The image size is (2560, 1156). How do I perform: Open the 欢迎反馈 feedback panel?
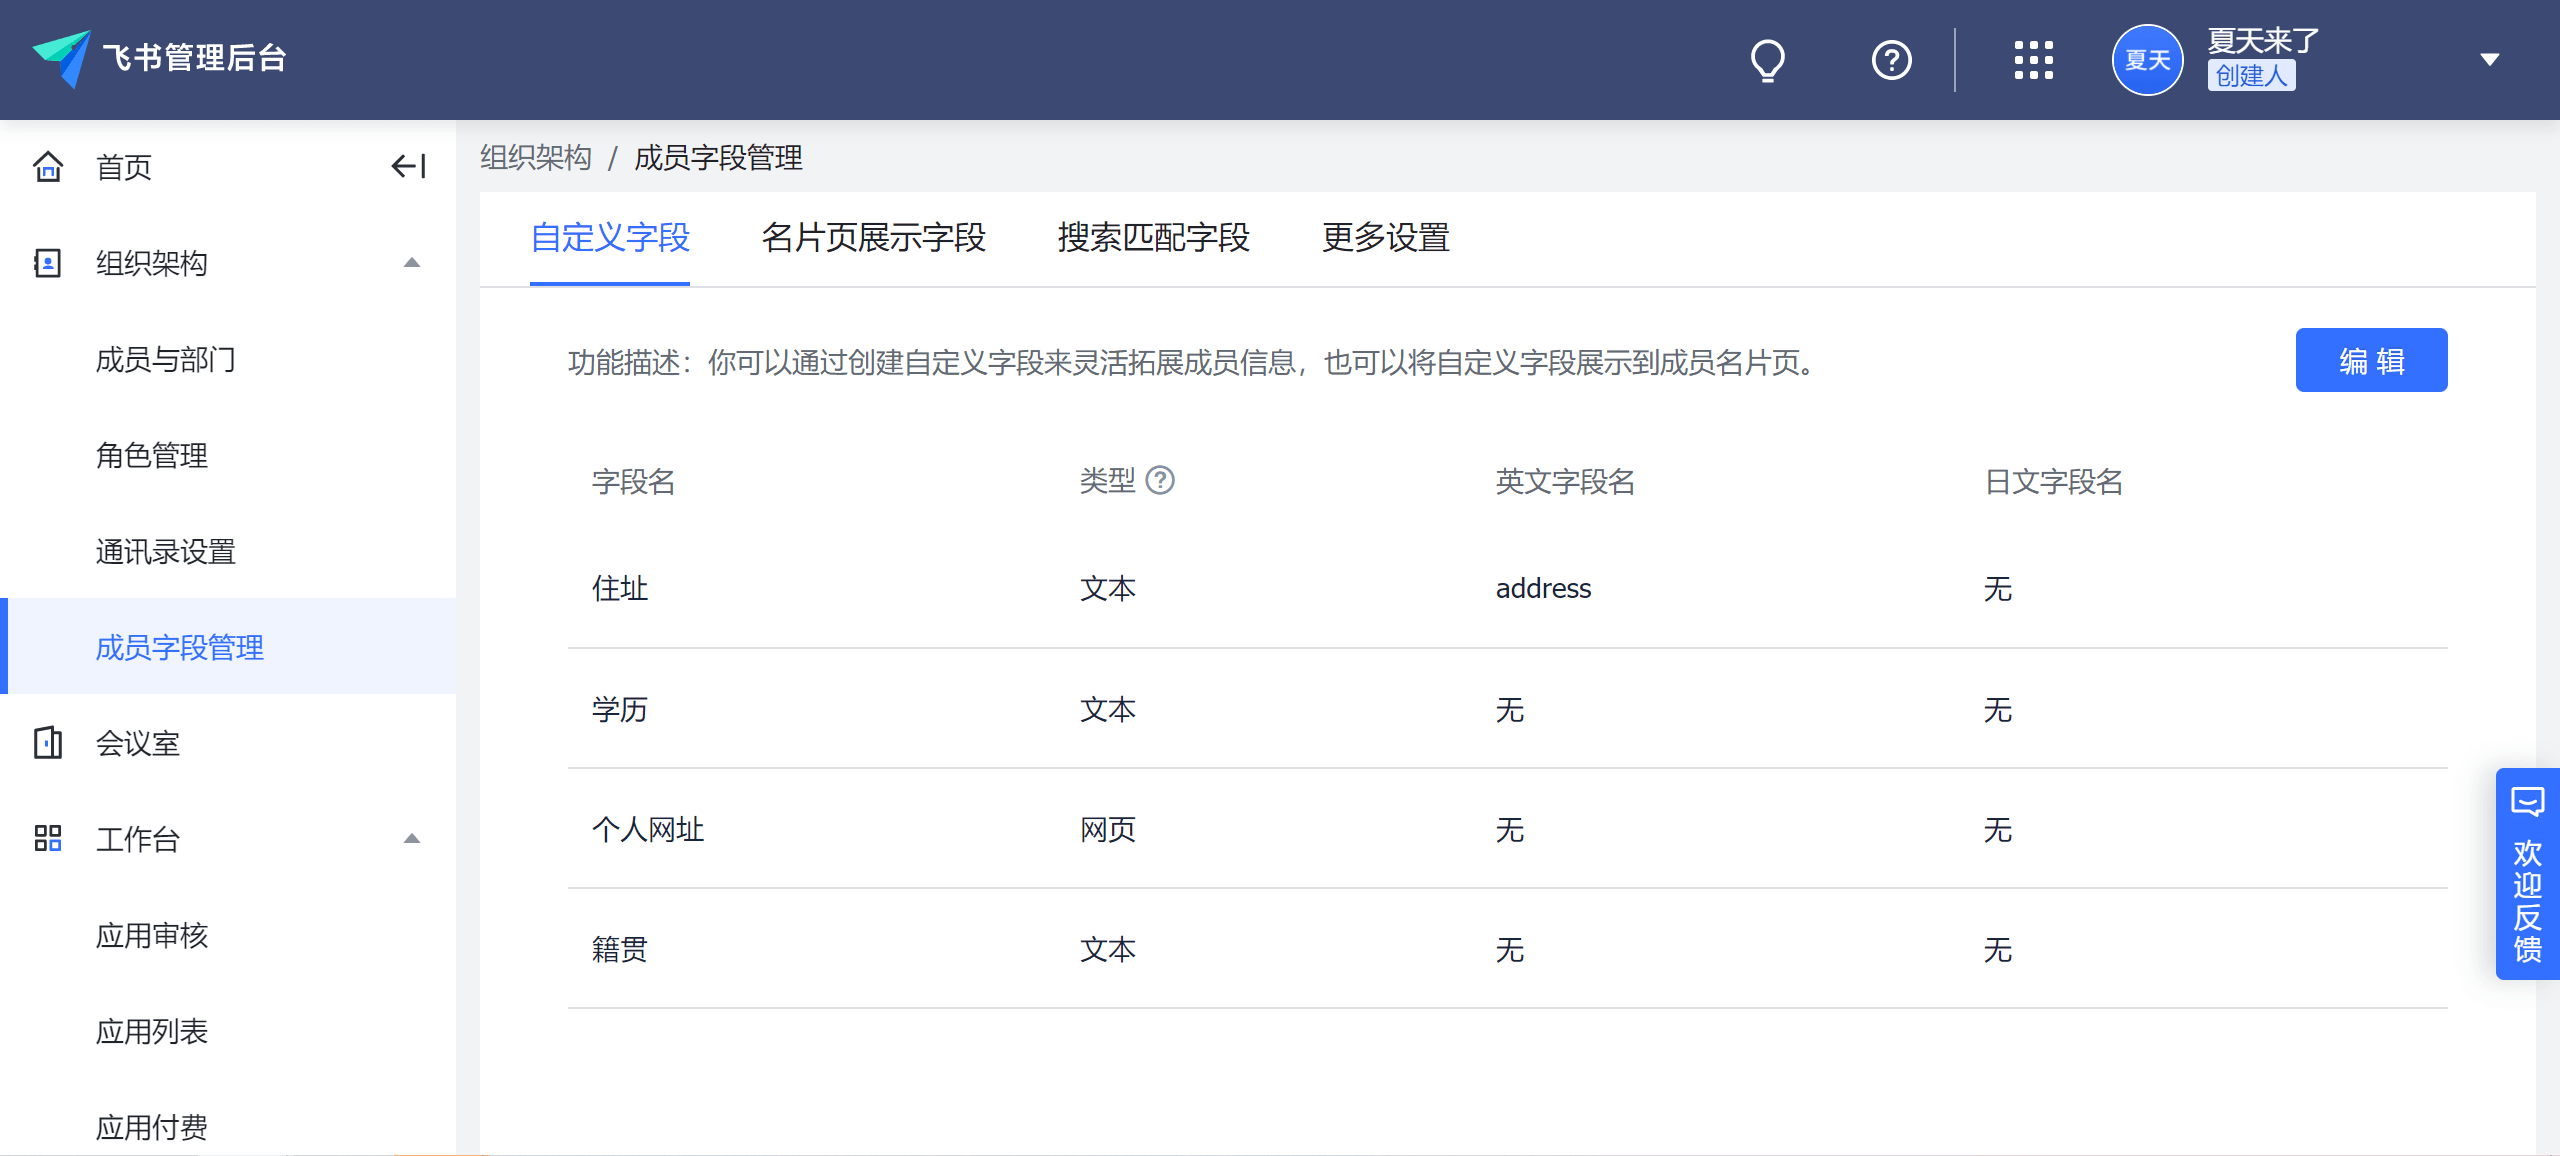click(2527, 873)
